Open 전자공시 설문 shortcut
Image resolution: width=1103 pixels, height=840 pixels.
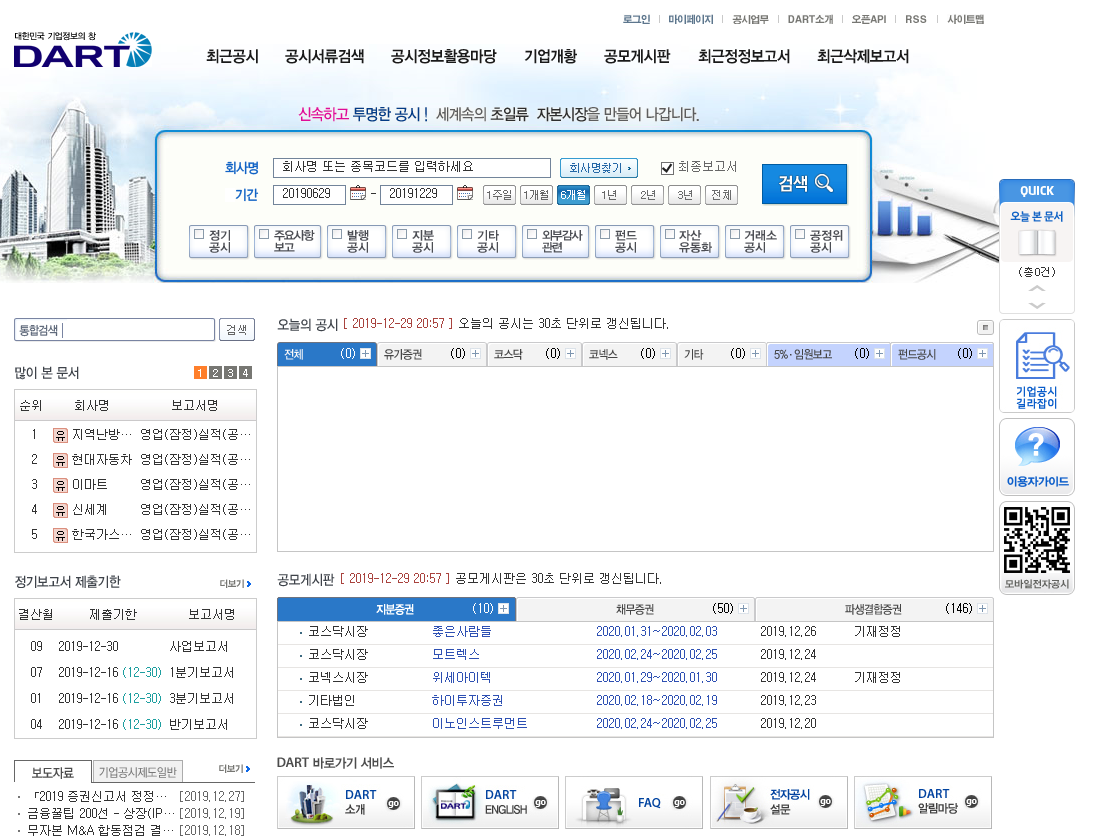point(779,803)
